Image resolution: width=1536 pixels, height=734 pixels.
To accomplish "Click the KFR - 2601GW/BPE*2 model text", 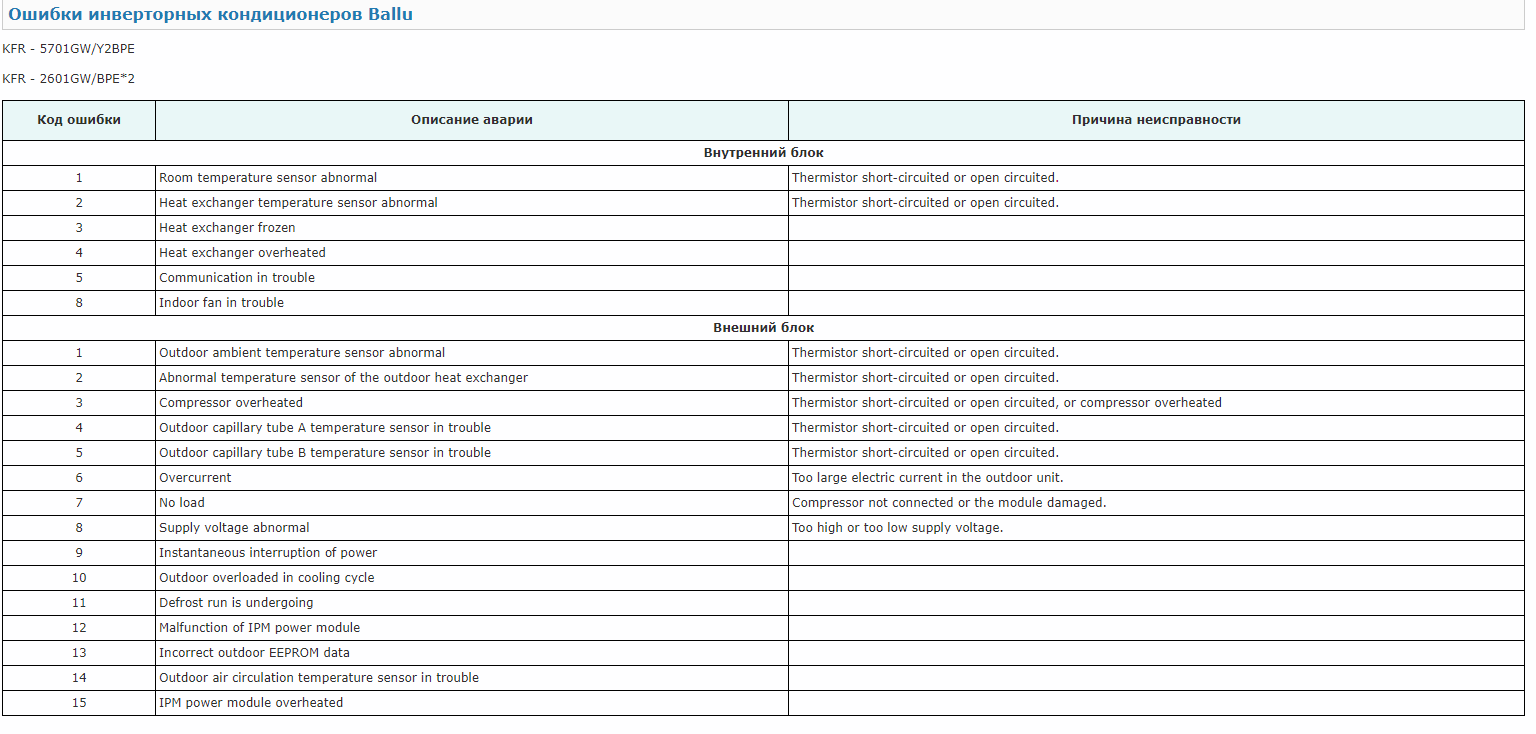I will click(69, 79).
